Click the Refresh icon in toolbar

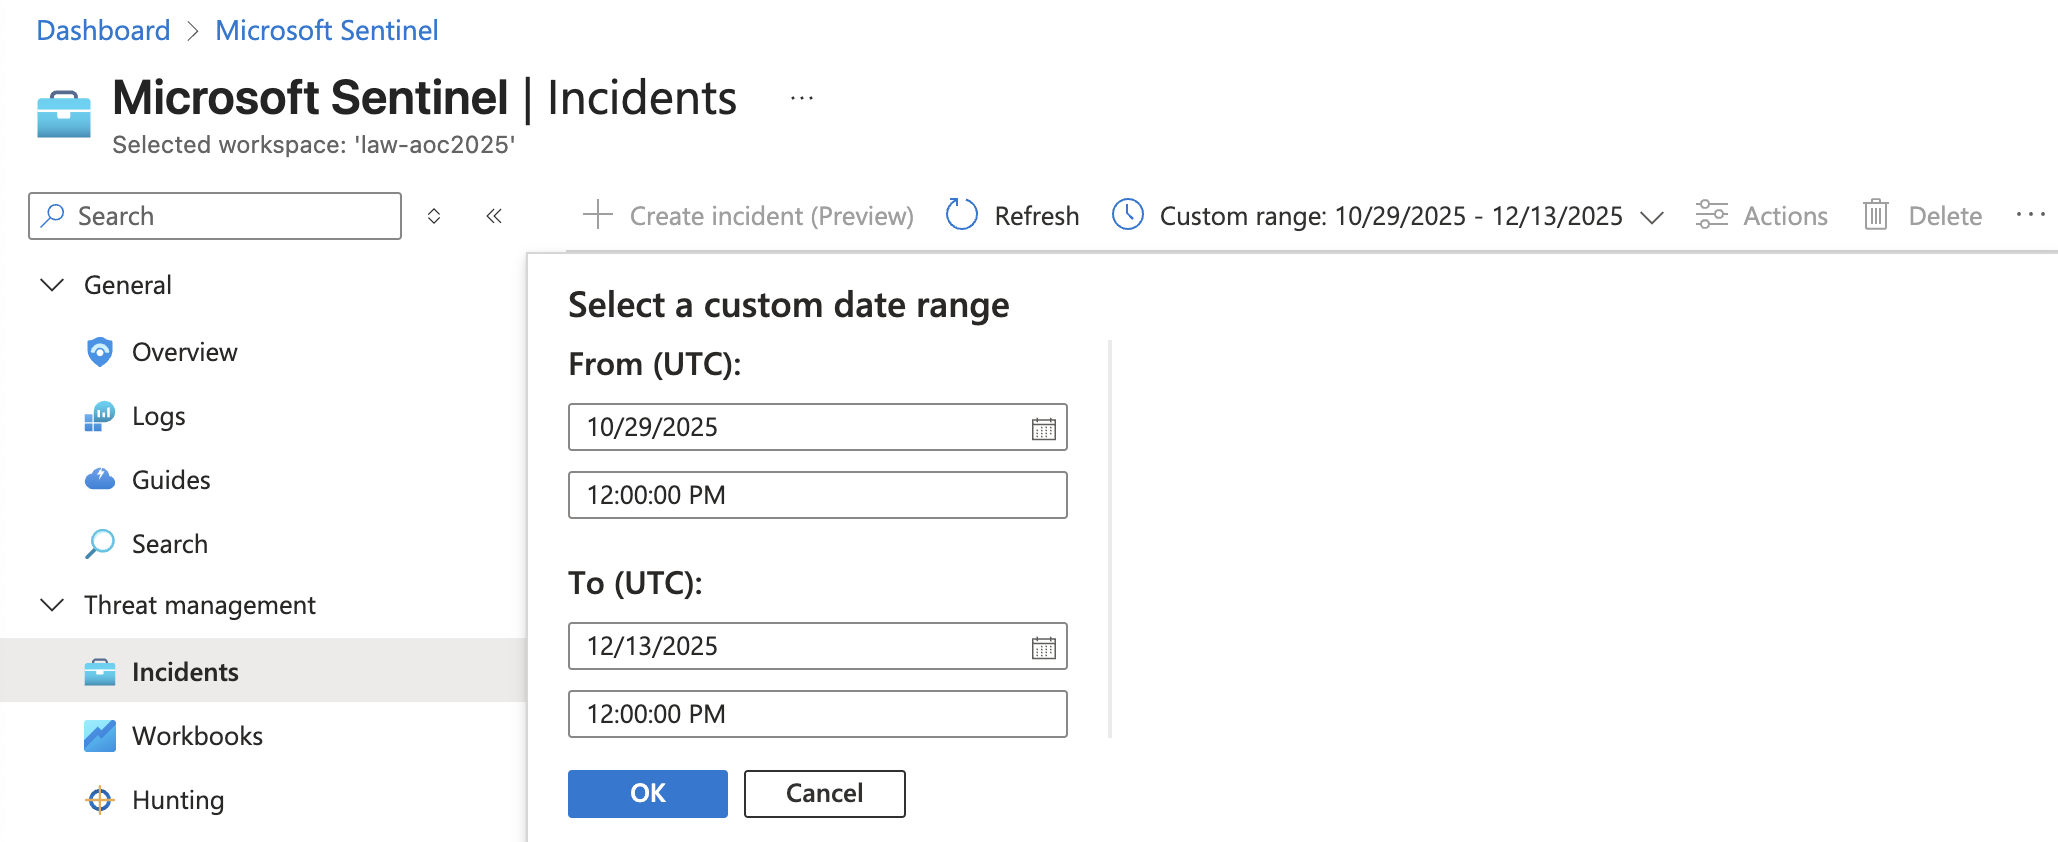click(x=961, y=215)
